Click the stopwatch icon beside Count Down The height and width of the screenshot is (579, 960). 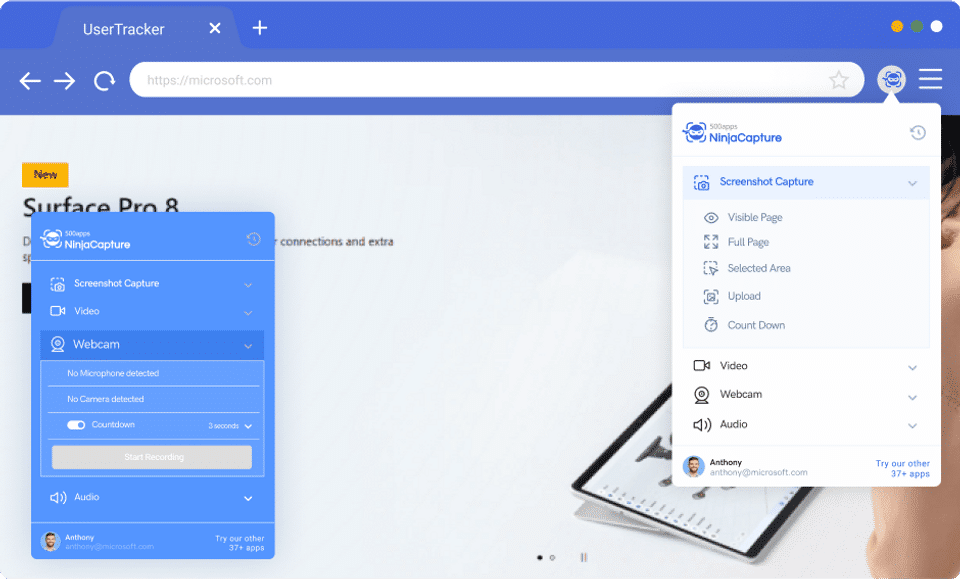coord(711,324)
